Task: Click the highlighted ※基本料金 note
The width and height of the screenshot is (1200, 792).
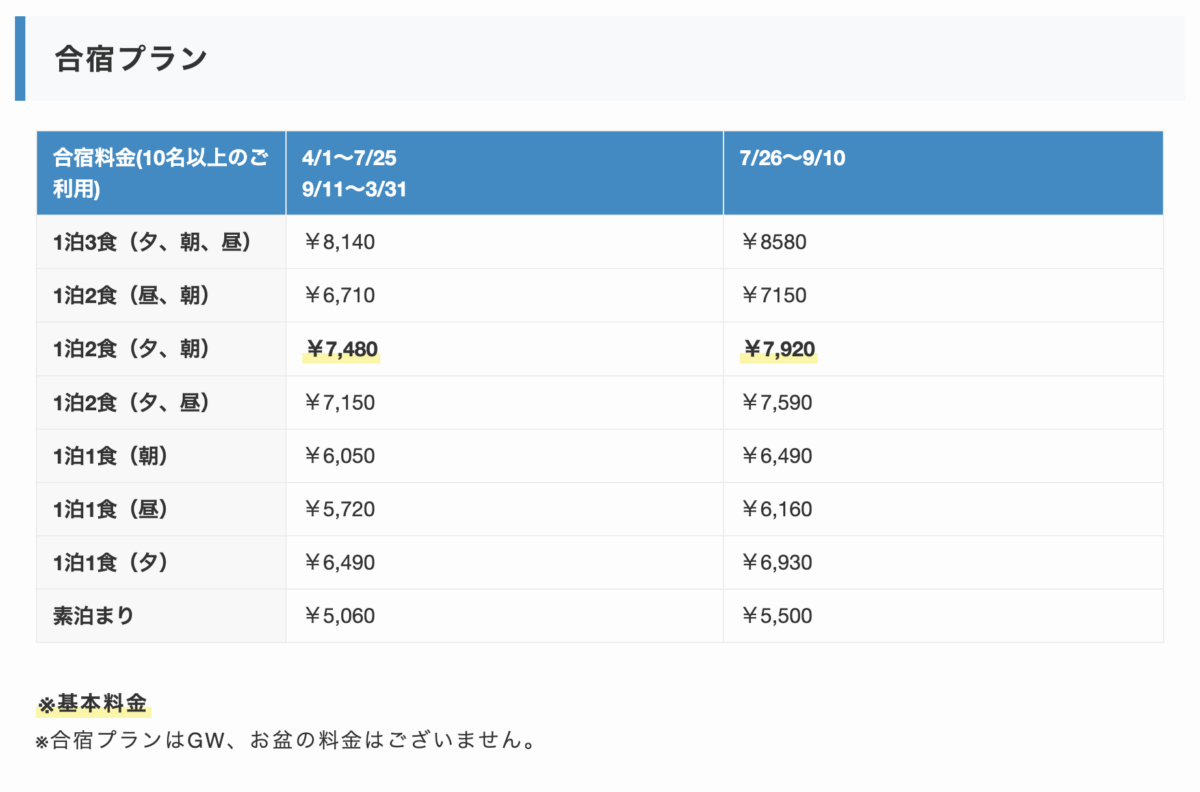Action: 92,704
